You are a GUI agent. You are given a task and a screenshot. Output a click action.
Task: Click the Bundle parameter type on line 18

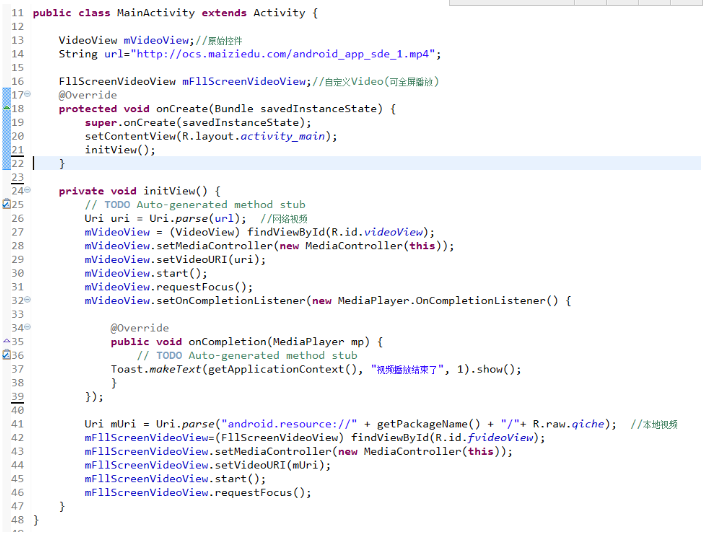point(233,109)
